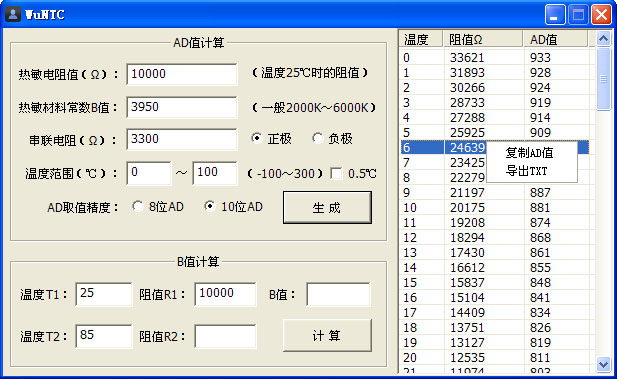
Task: Click the 阻值Ω column header
Action: point(483,39)
